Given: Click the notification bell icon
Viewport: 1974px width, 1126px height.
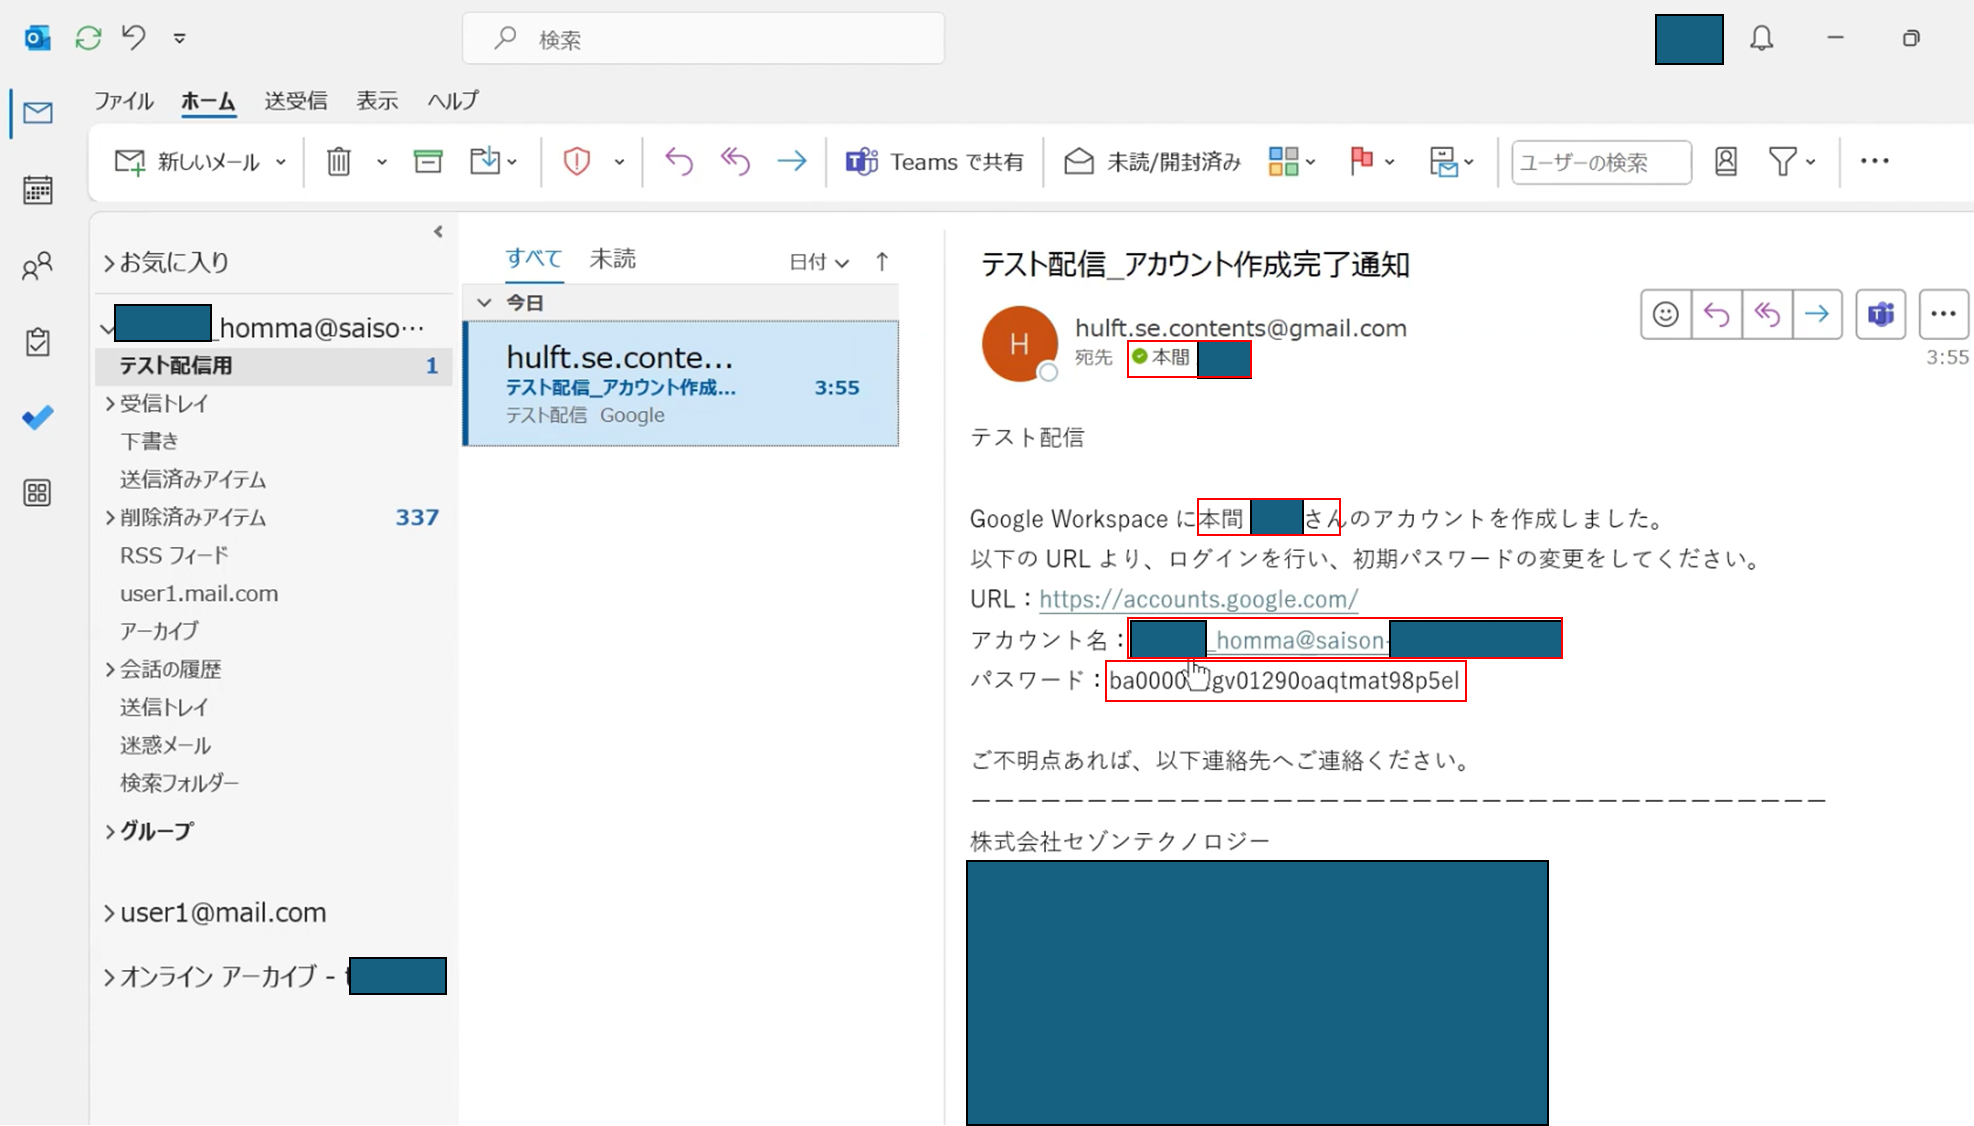Looking at the screenshot, I should coord(1761,39).
